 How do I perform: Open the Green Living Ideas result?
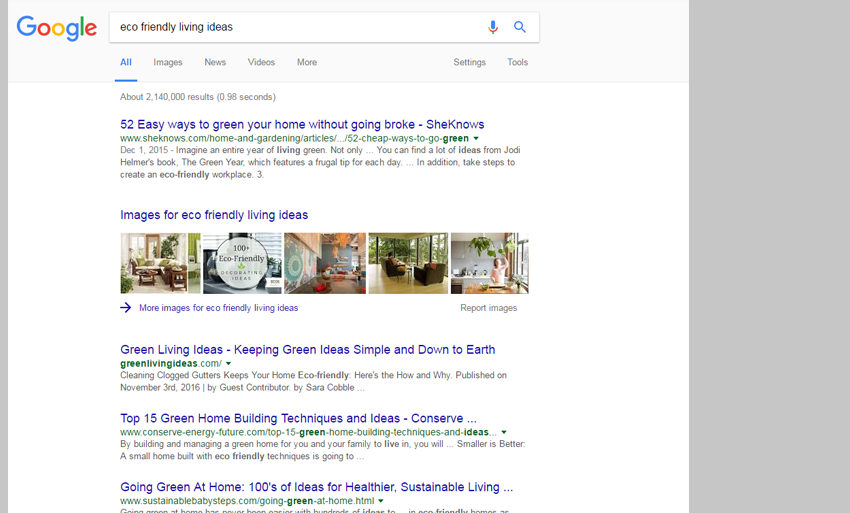(307, 350)
